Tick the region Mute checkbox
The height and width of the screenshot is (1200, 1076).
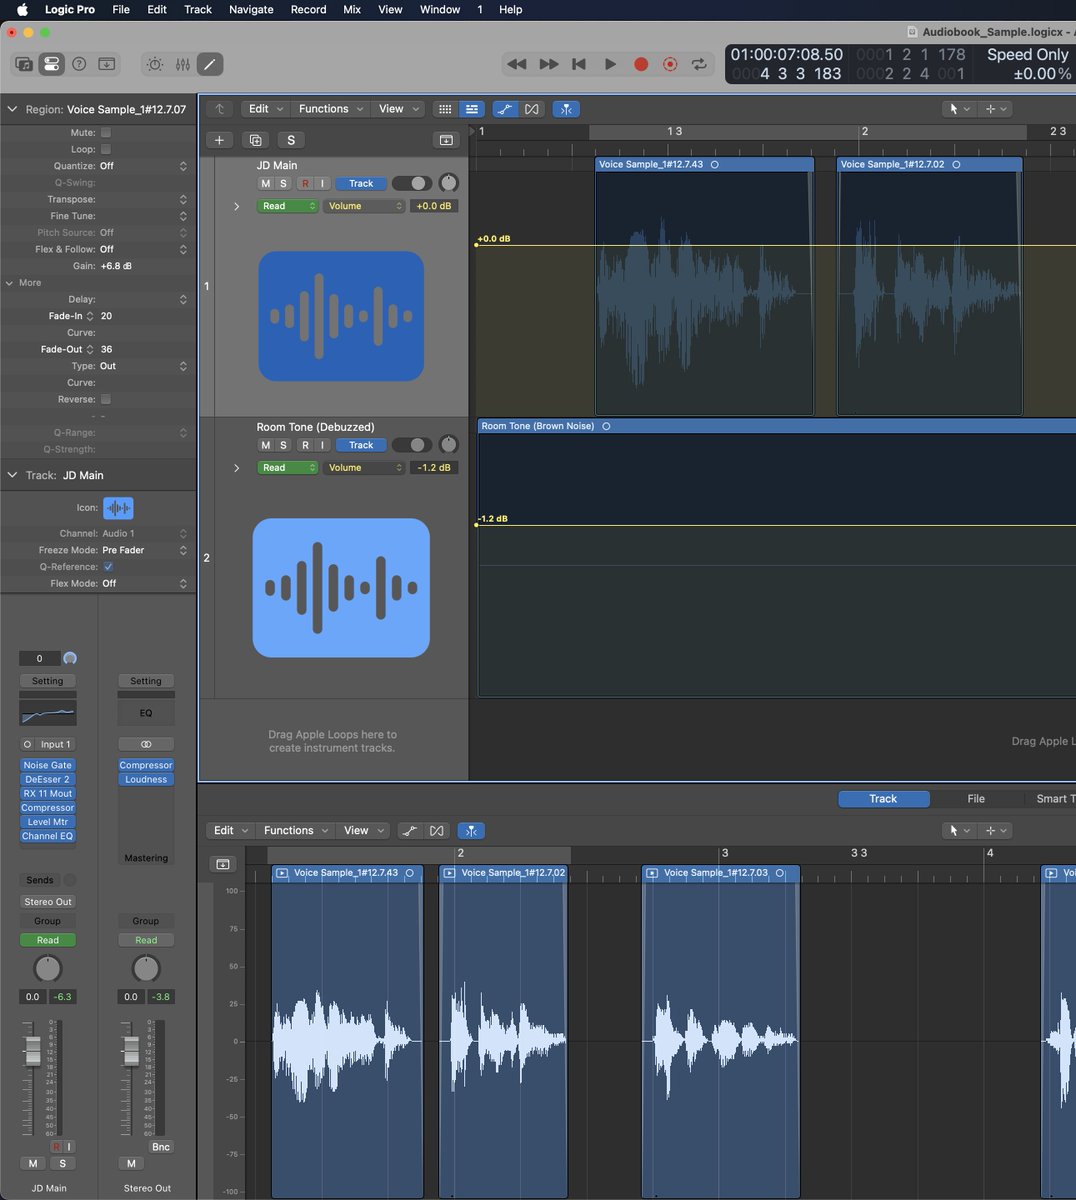(x=106, y=132)
